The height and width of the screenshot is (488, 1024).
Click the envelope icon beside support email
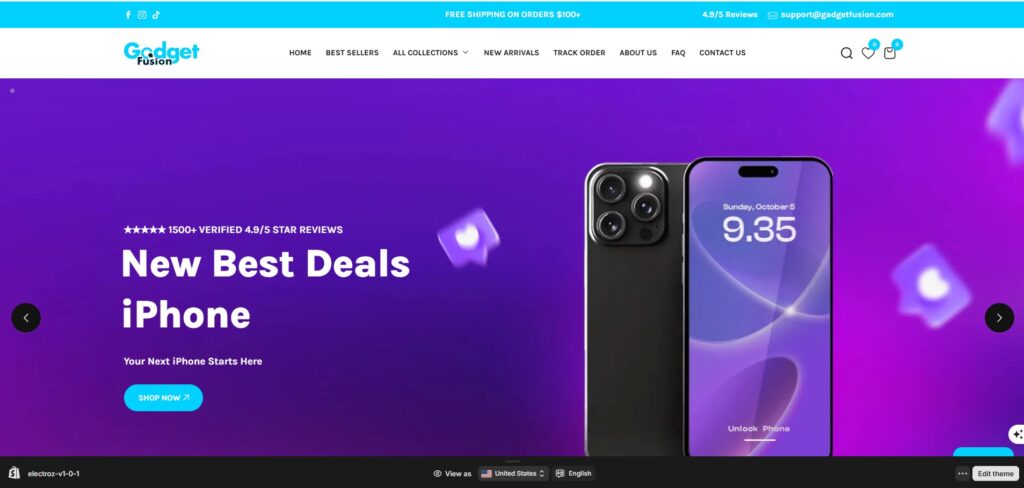[773, 15]
